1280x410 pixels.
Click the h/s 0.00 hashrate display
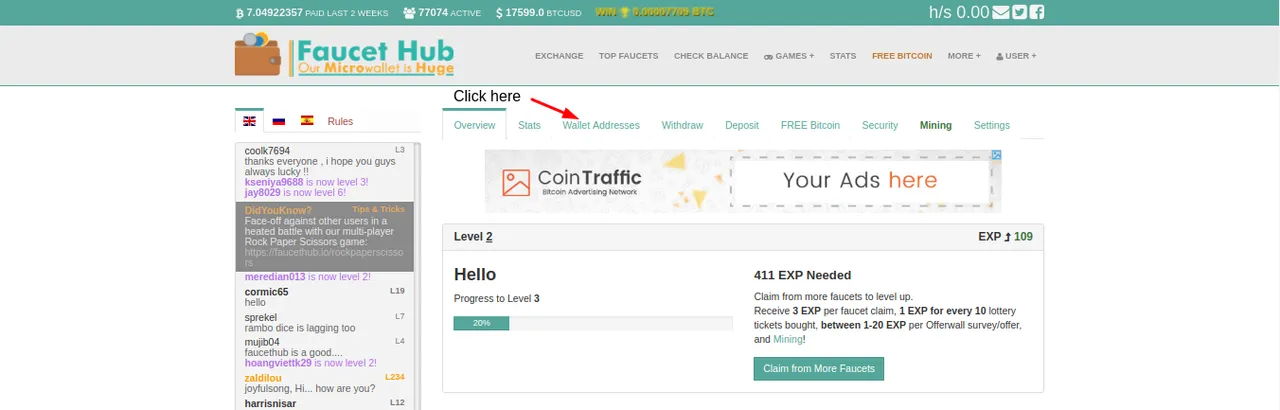[958, 13]
